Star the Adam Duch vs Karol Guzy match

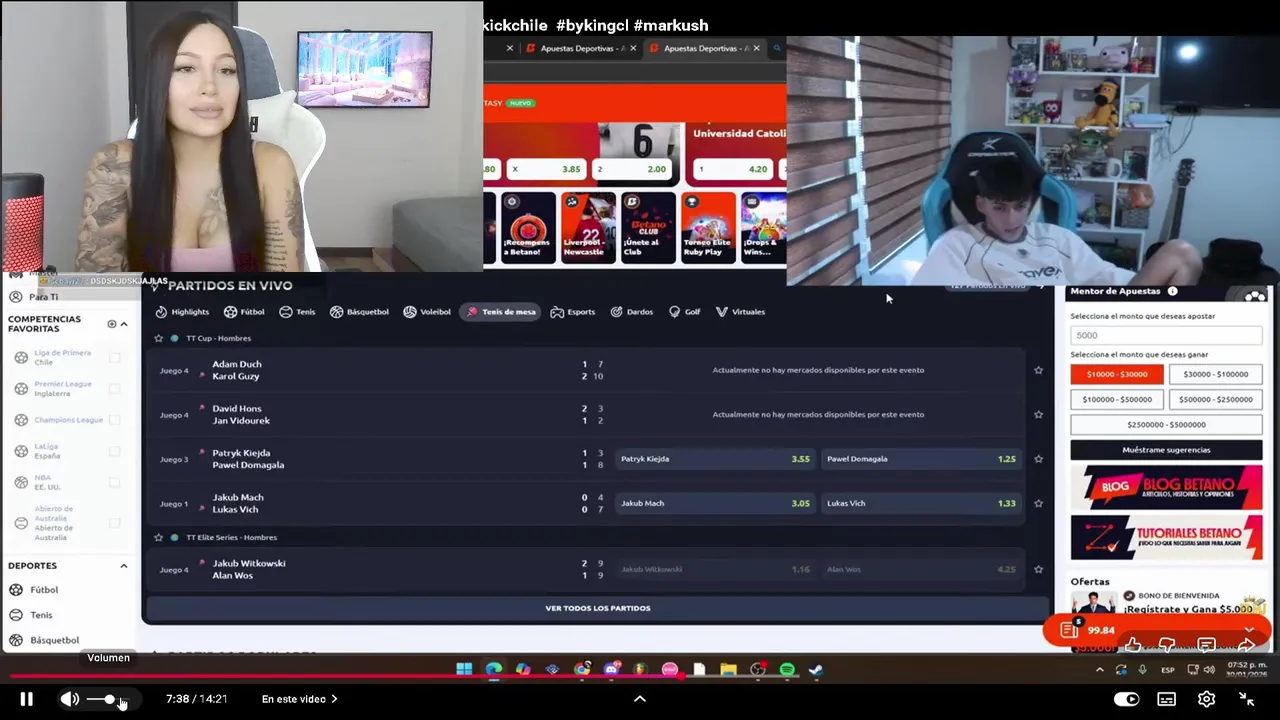coord(1038,370)
